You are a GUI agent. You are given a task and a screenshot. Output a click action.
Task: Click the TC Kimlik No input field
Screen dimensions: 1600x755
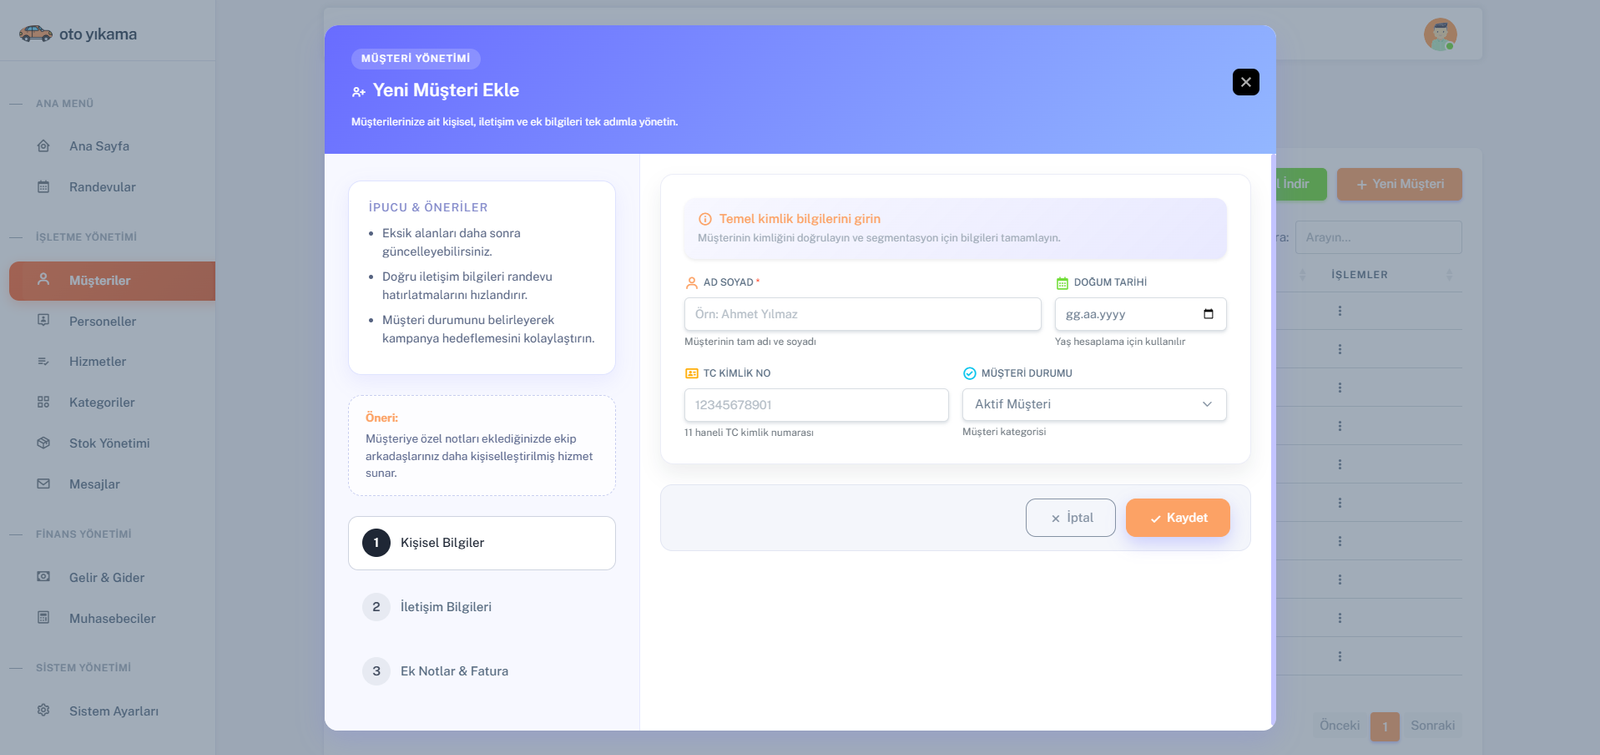816,405
